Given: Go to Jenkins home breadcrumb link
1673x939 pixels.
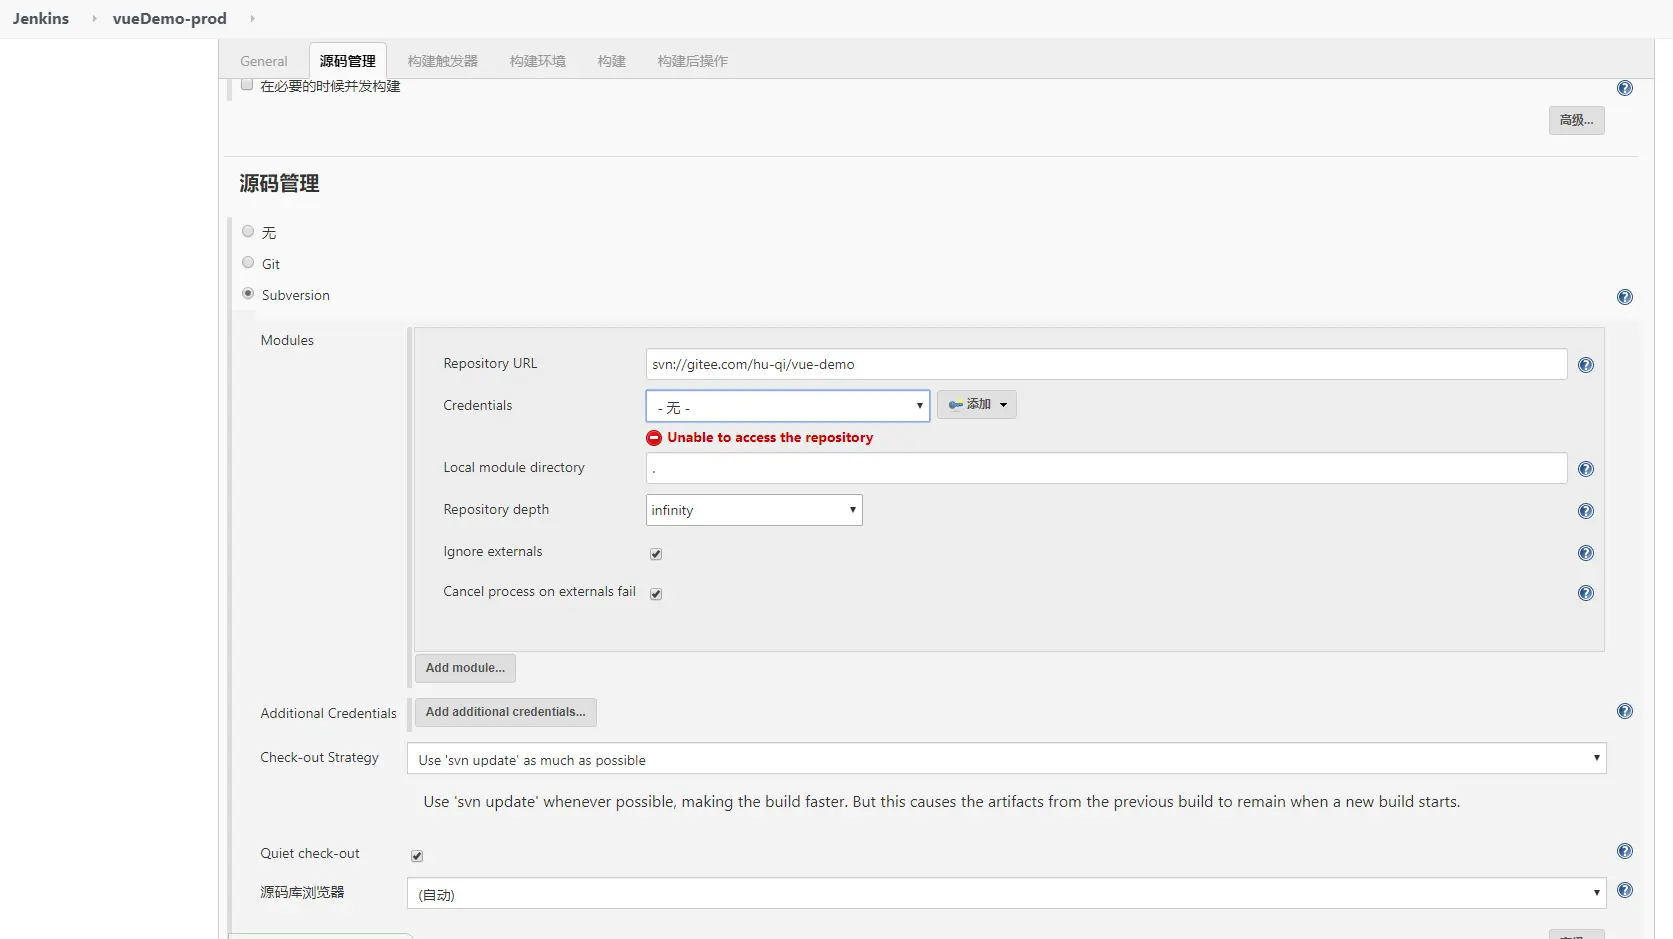Looking at the screenshot, I should click(41, 18).
